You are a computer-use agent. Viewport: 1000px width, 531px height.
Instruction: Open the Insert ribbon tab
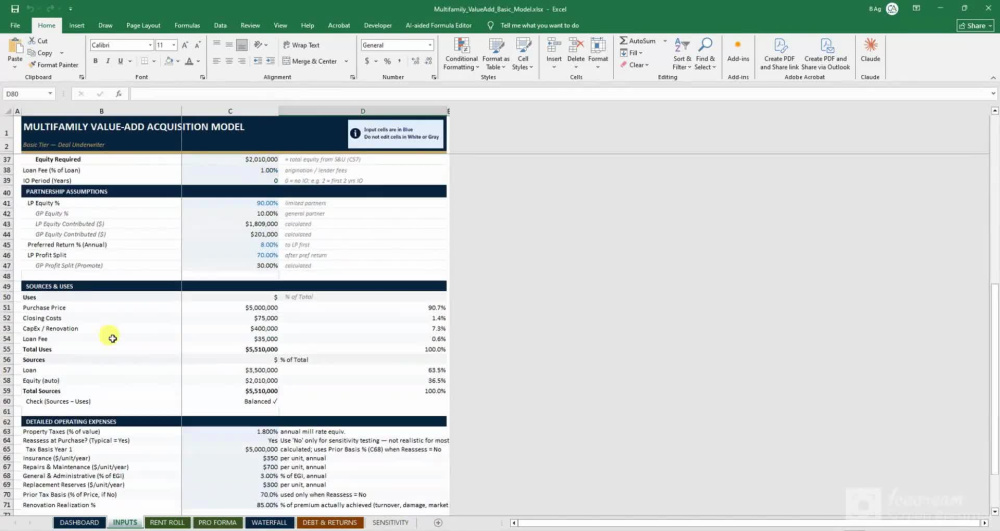coord(77,25)
